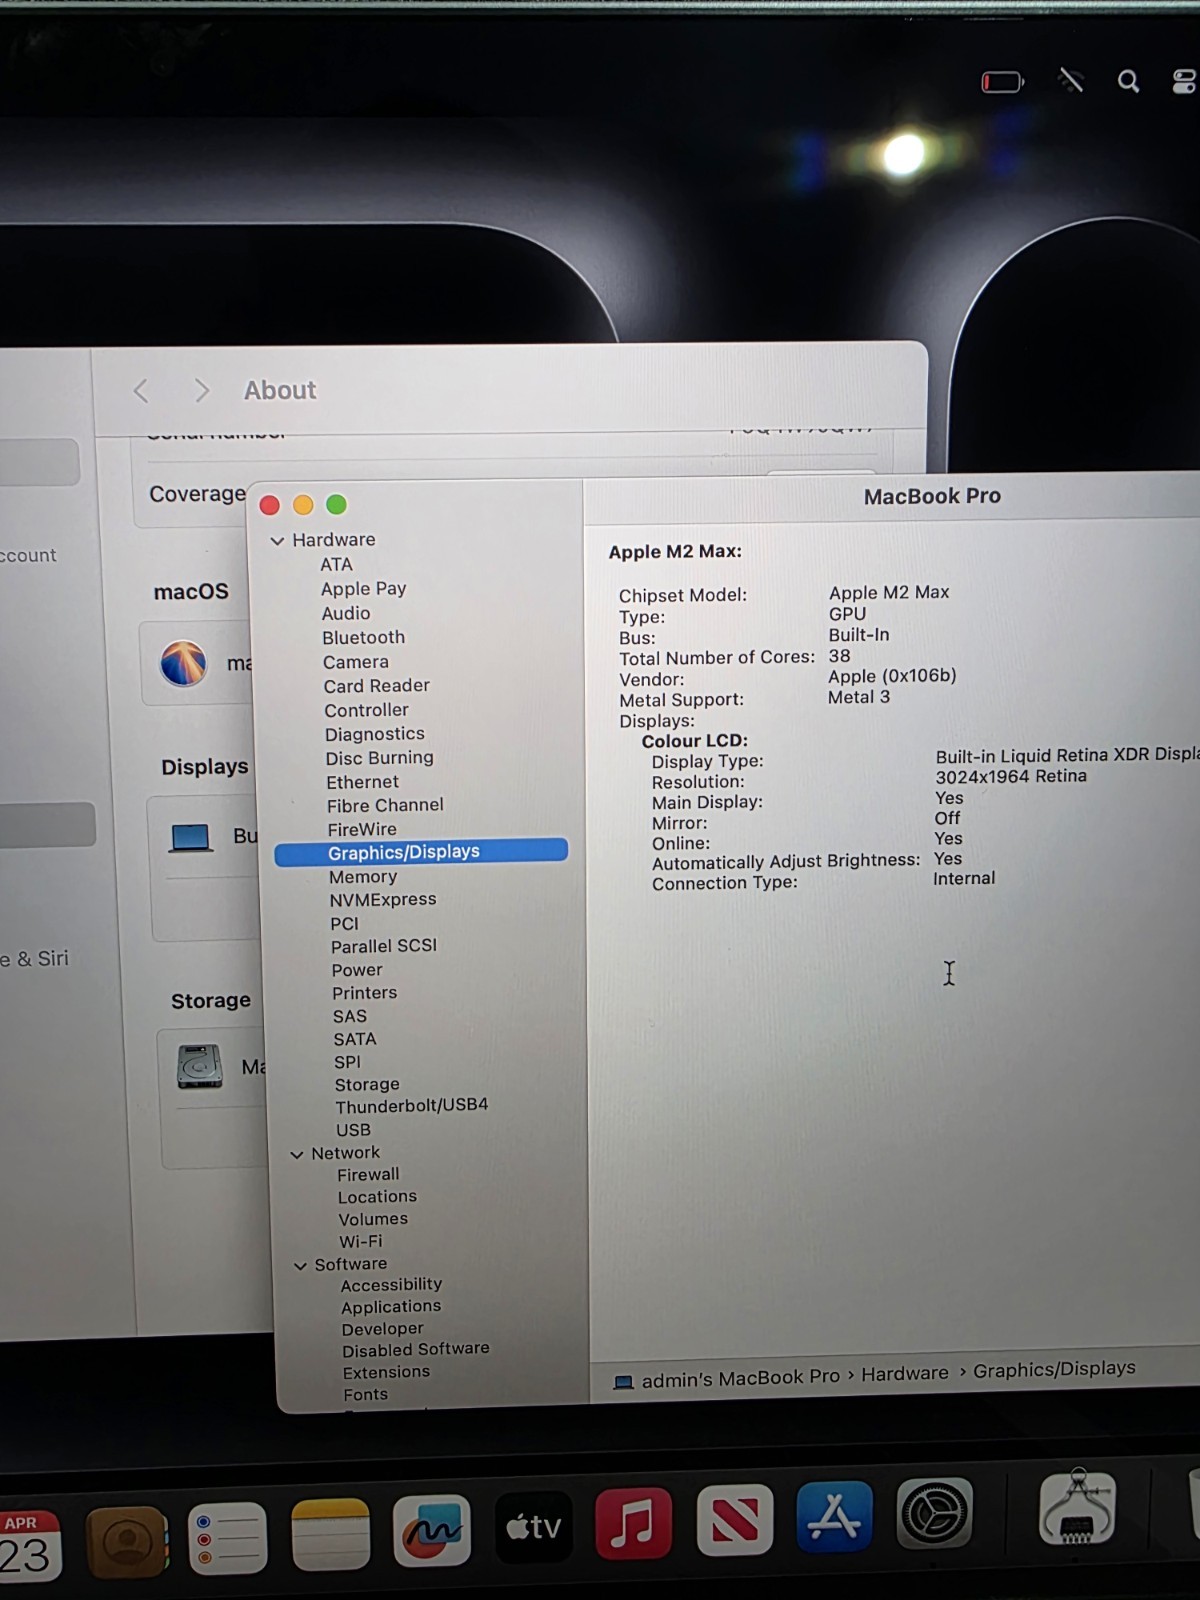The height and width of the screenshot is (1600, 1200).
Task: Select Parallel SCSI in the sidebar
Action: (384, 946)
